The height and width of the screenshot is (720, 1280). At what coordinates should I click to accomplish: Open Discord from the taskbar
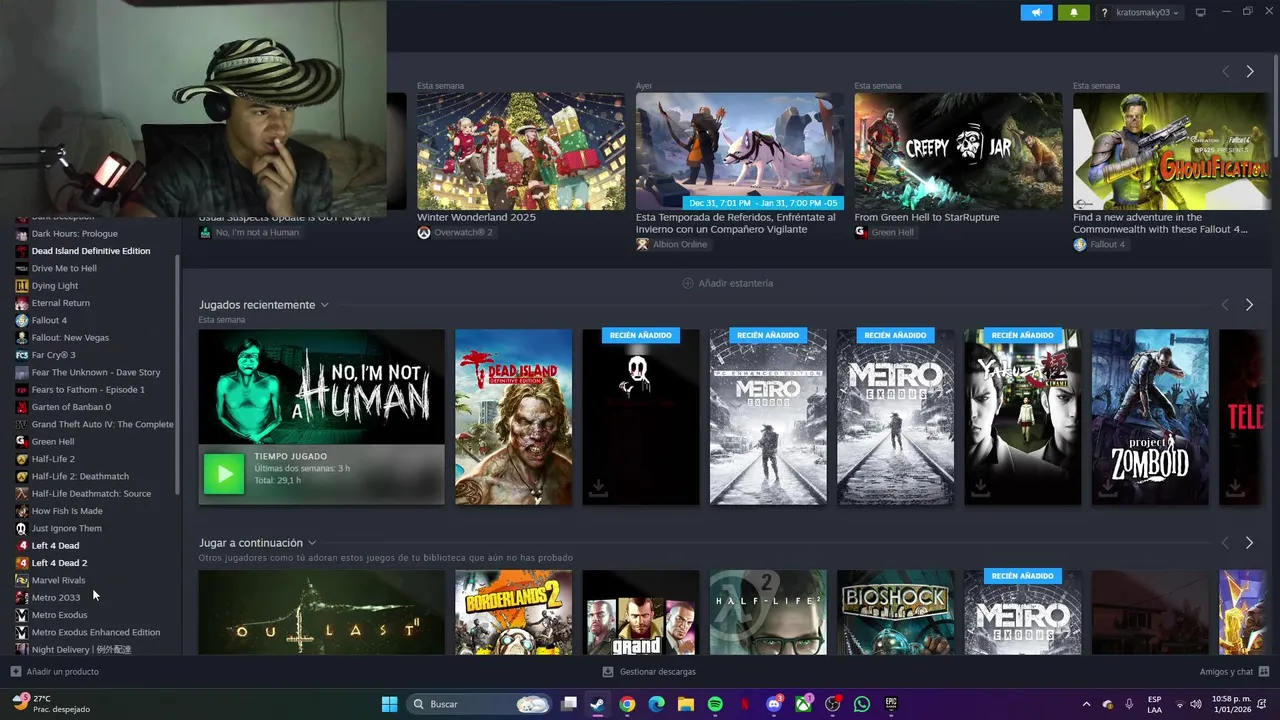coord(774,704)
